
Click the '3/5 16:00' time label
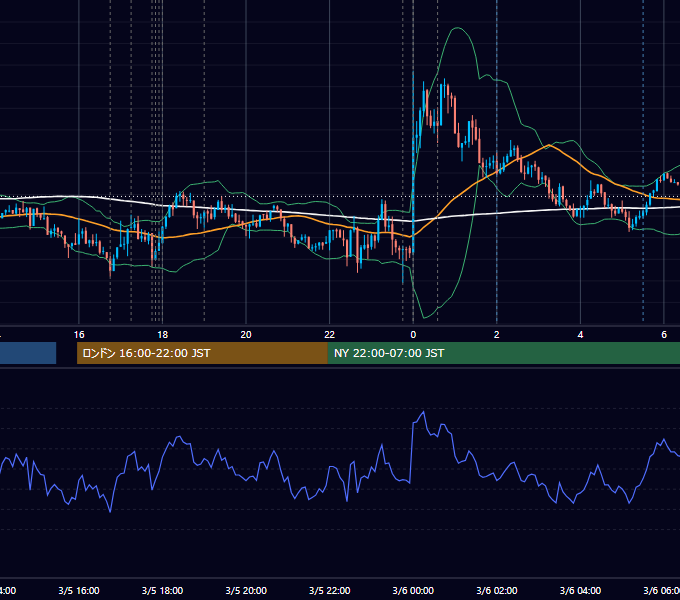tap(79, 590)
